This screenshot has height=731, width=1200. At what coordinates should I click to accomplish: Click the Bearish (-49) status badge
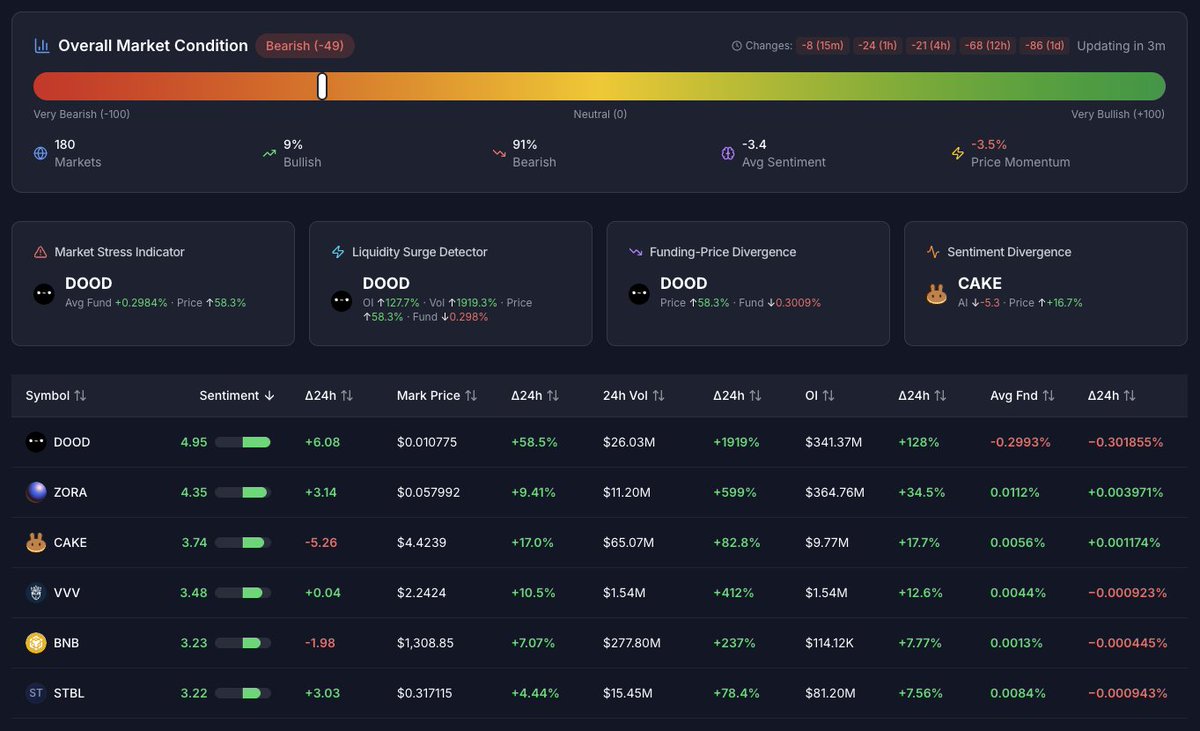point(305,46)
